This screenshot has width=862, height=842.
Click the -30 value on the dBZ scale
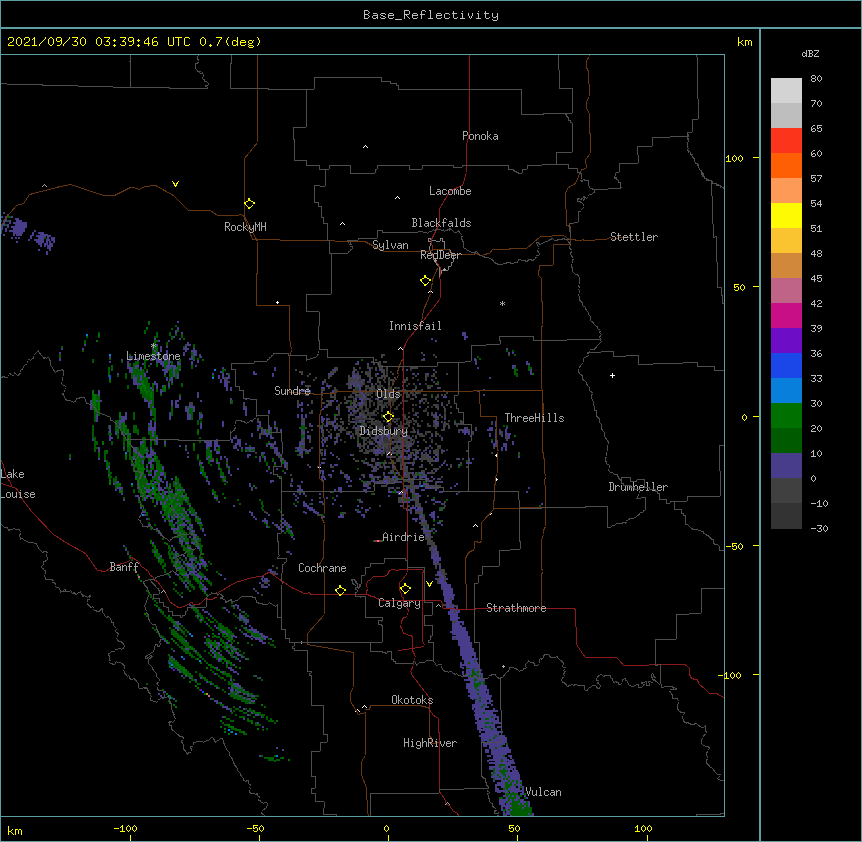819,528
